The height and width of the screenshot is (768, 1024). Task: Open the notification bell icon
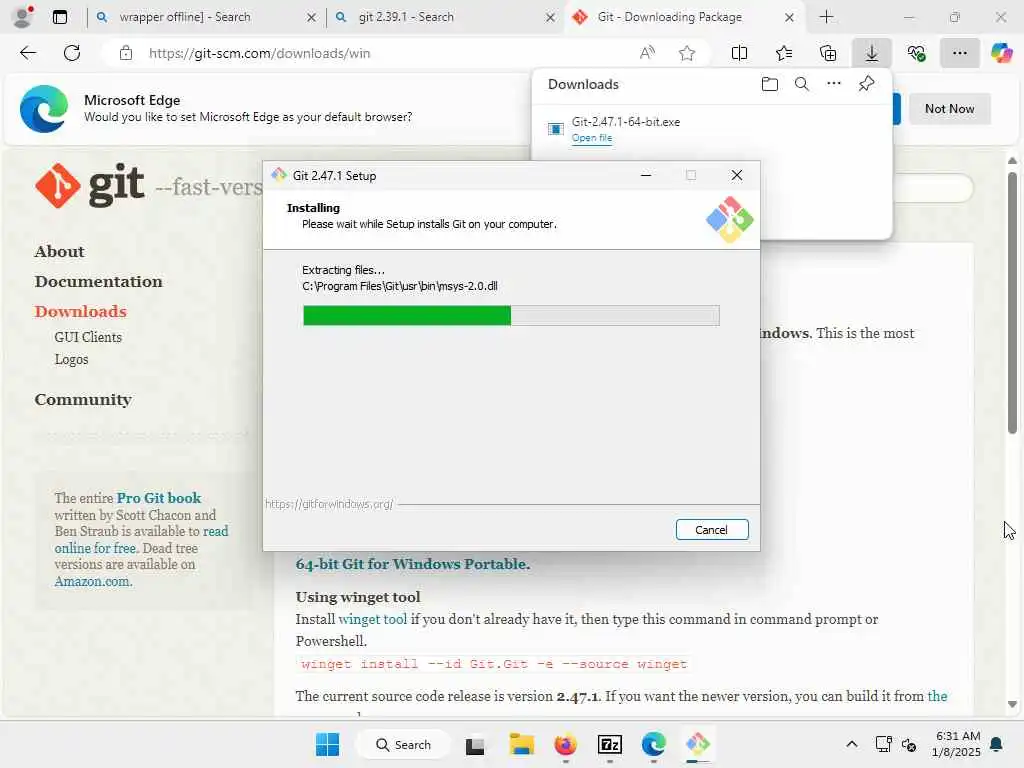point(997,744)
